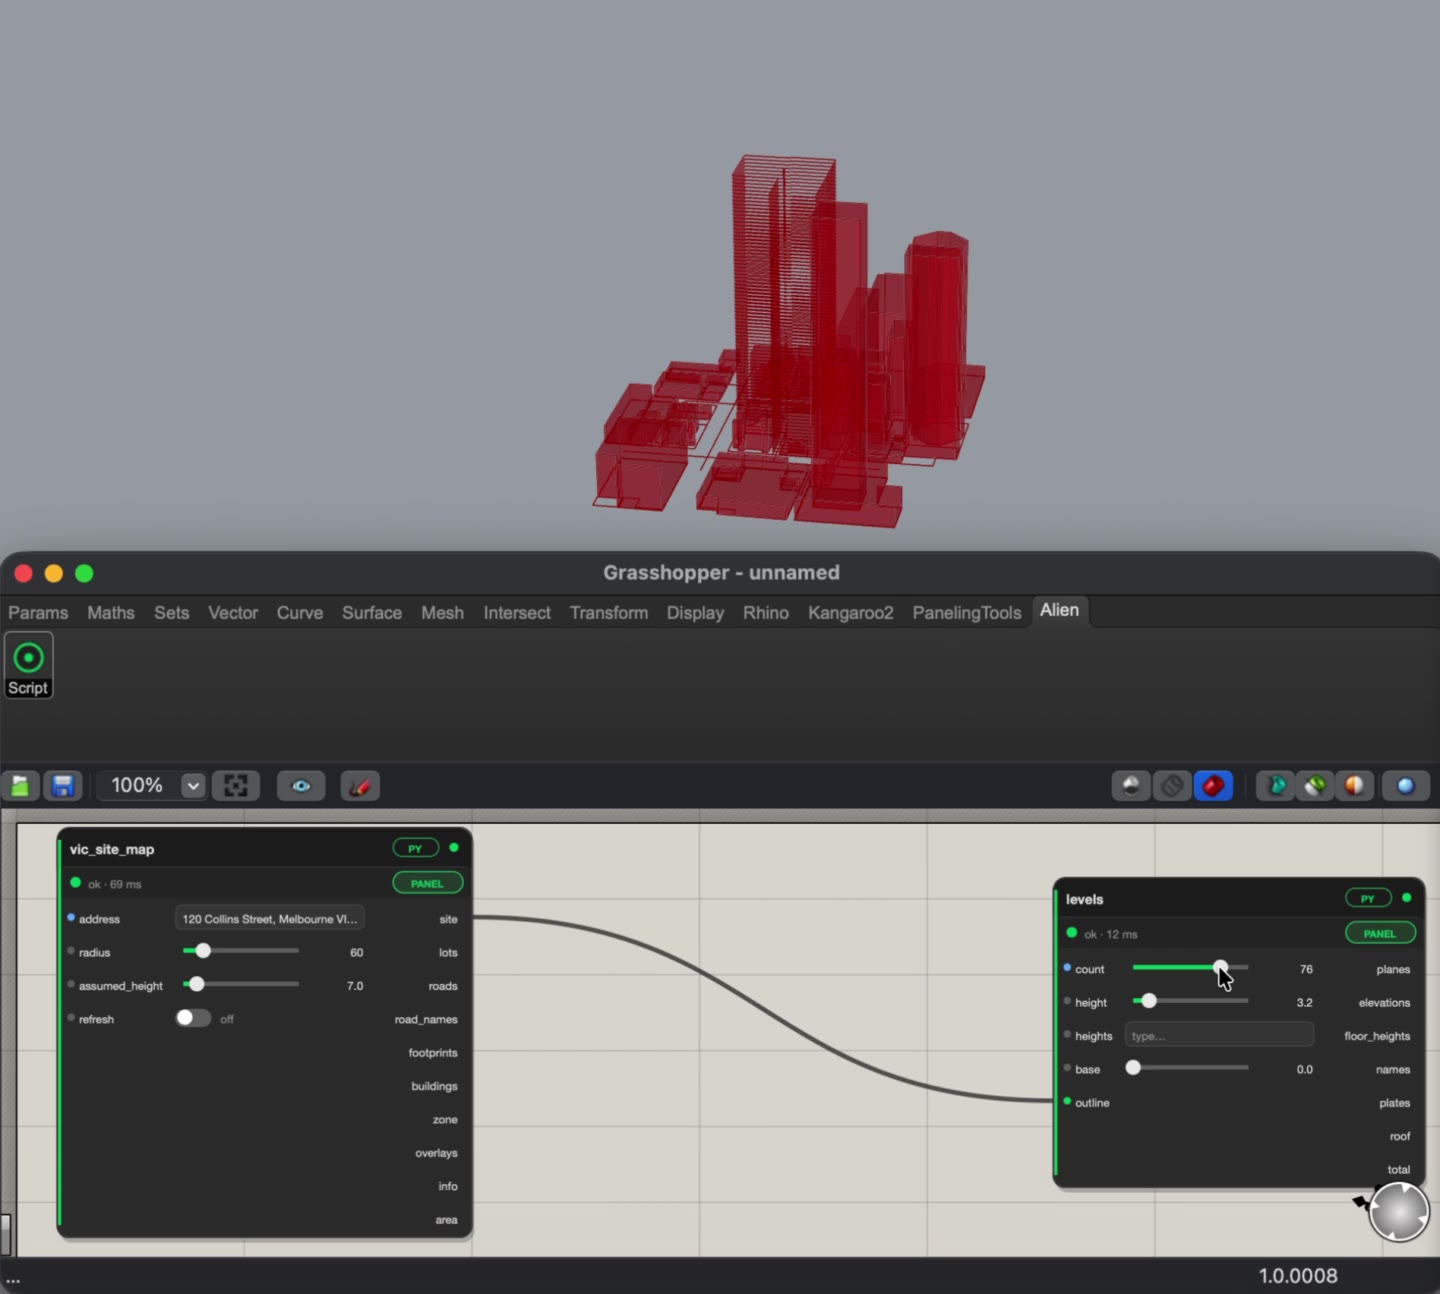Screen dimensions: 1440x1294
Task: Click PY button on vic_site_map node
Action: (x=415, y=848)
